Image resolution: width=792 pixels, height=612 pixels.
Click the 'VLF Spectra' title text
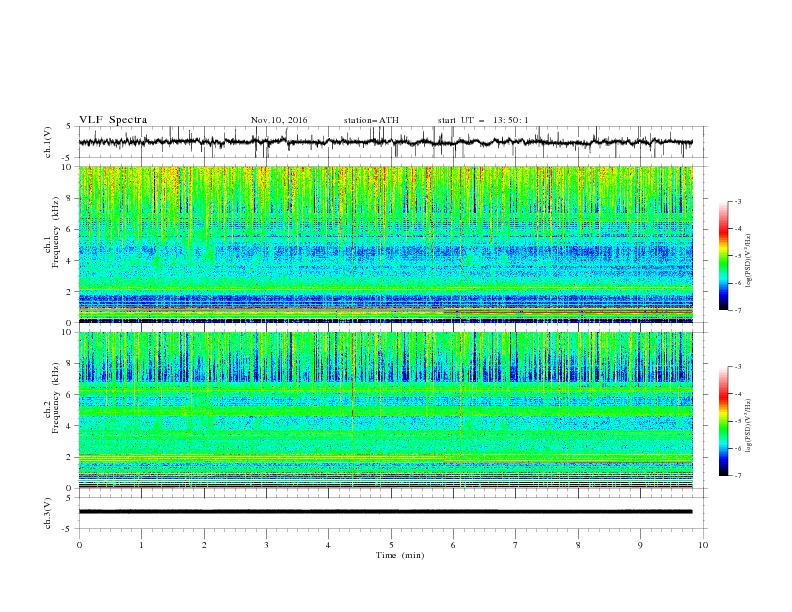(113, 120)
